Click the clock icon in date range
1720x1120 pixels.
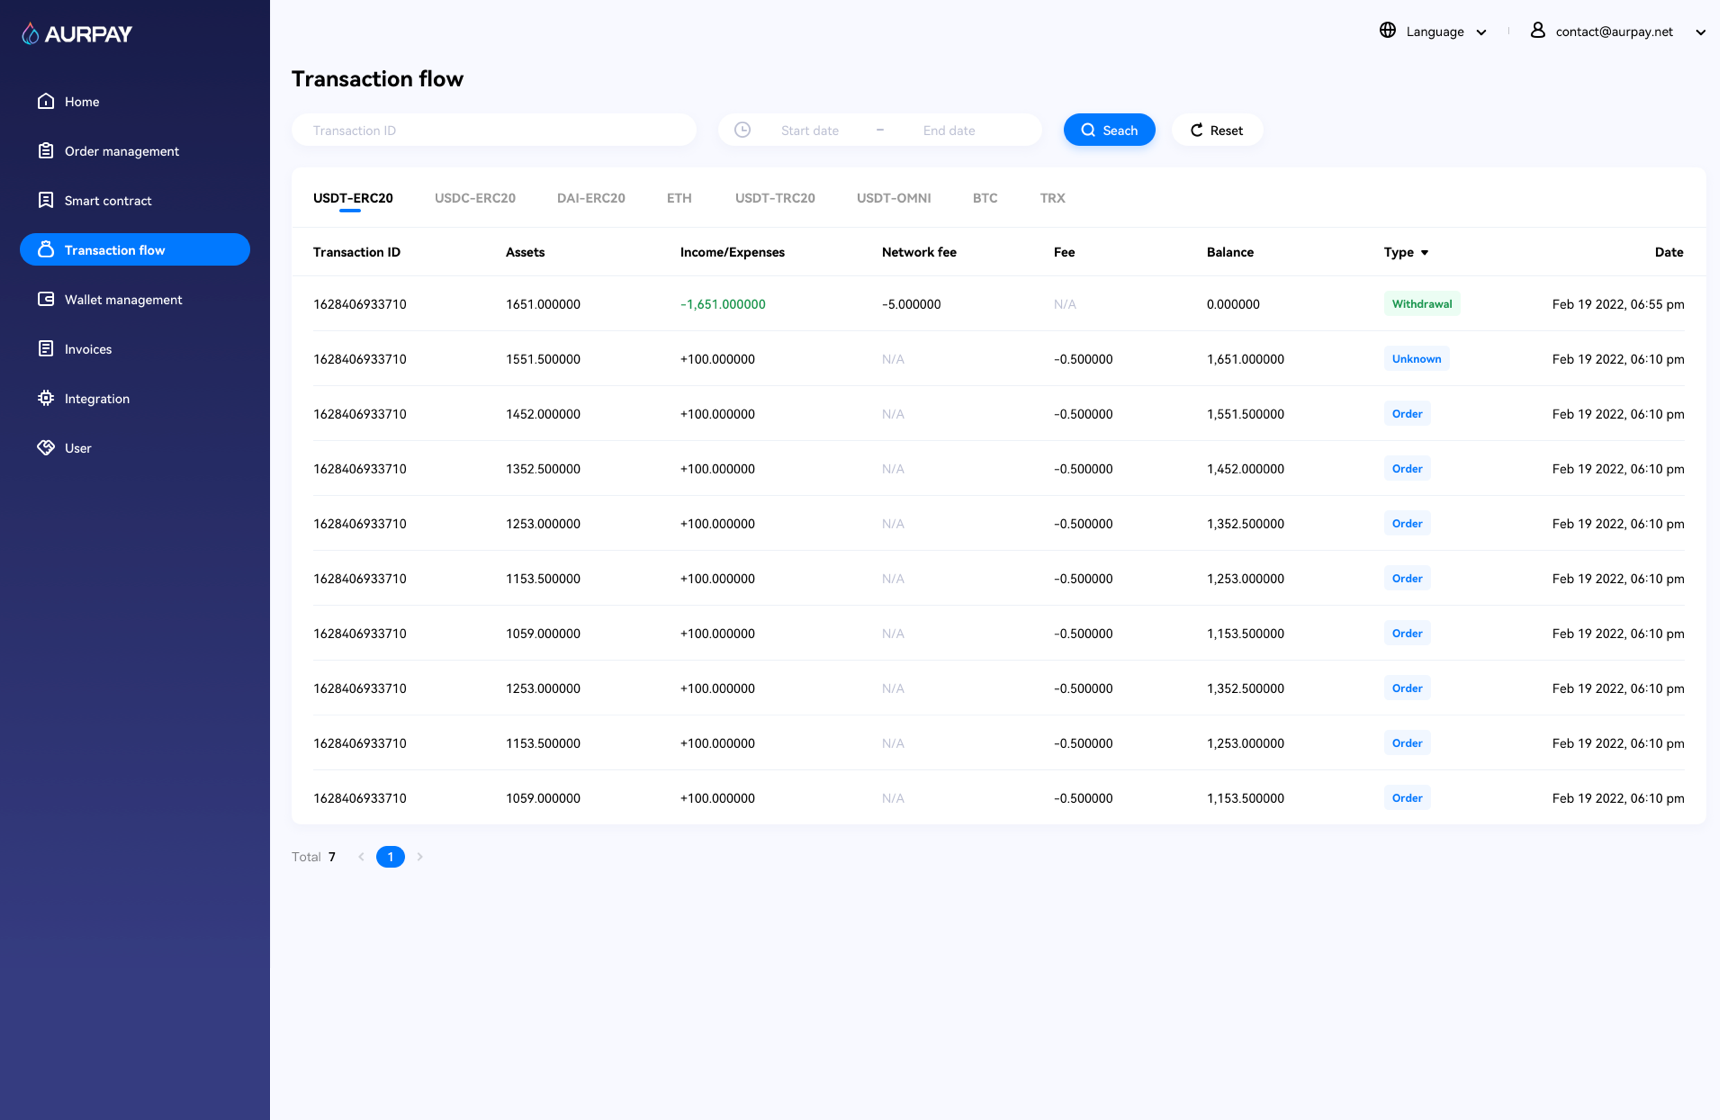point(743,130)
